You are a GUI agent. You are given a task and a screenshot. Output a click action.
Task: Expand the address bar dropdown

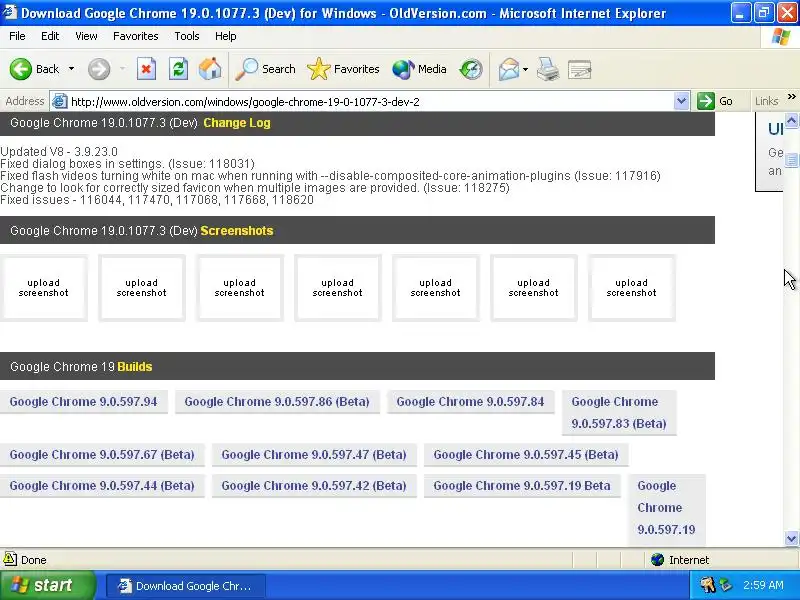point(681,101)
